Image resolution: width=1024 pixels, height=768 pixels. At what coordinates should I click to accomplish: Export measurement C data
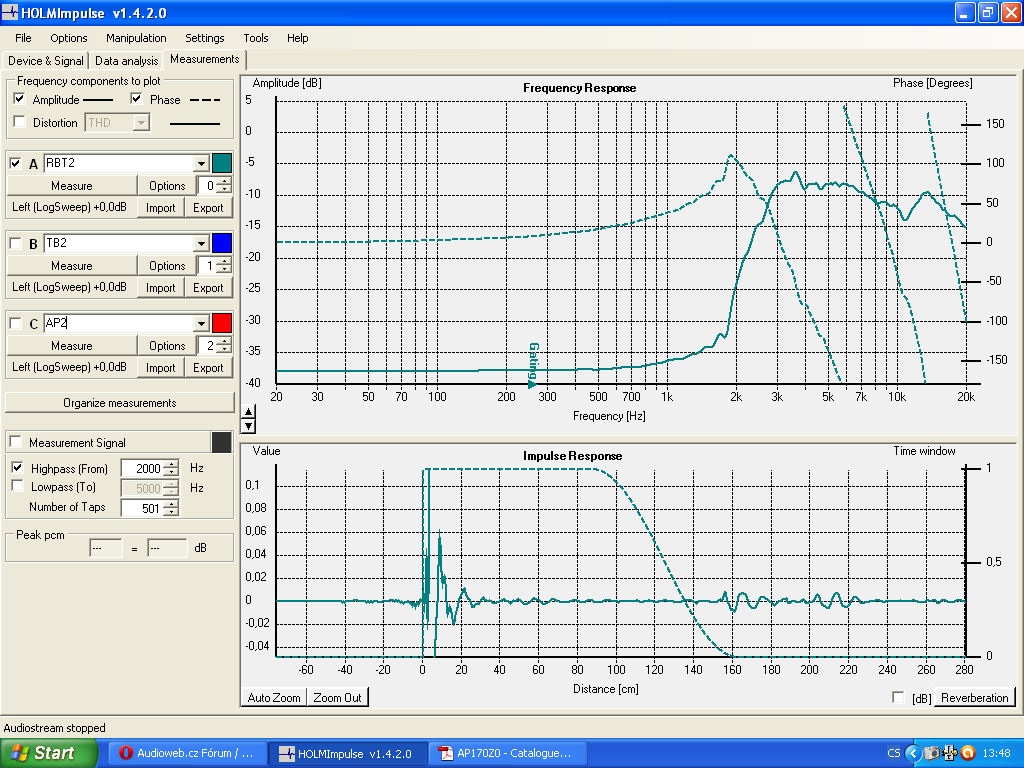tap(208, 368)
